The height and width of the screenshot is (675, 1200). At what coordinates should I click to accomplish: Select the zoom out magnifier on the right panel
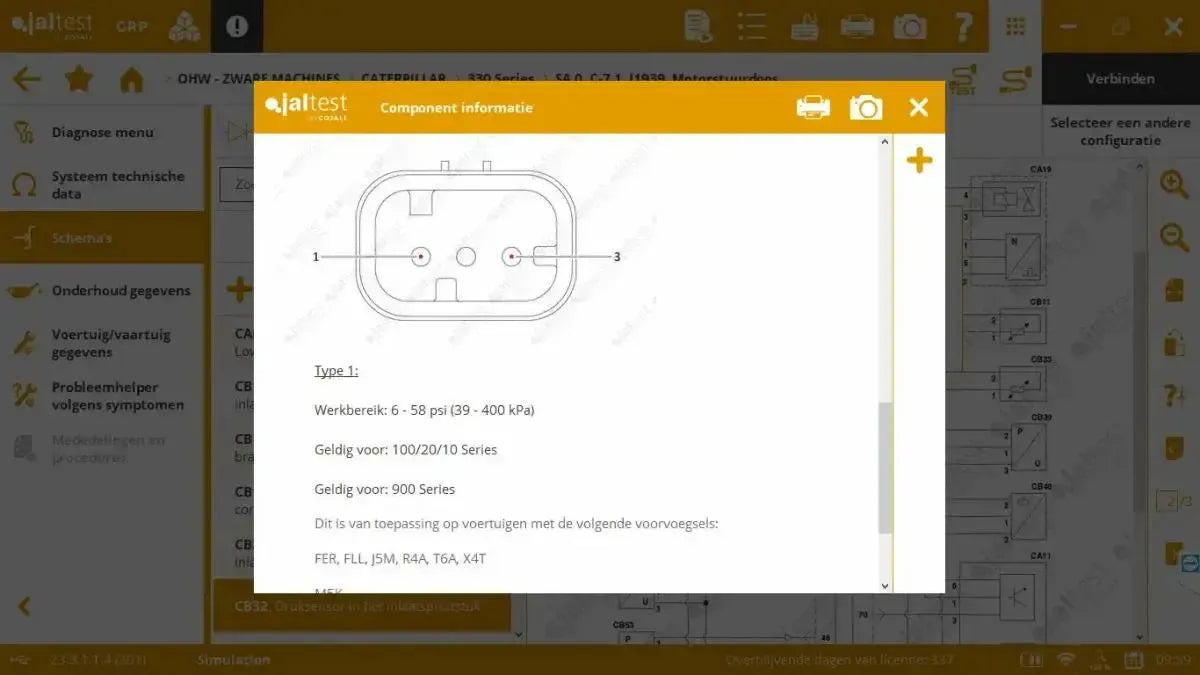[1173, 237]
